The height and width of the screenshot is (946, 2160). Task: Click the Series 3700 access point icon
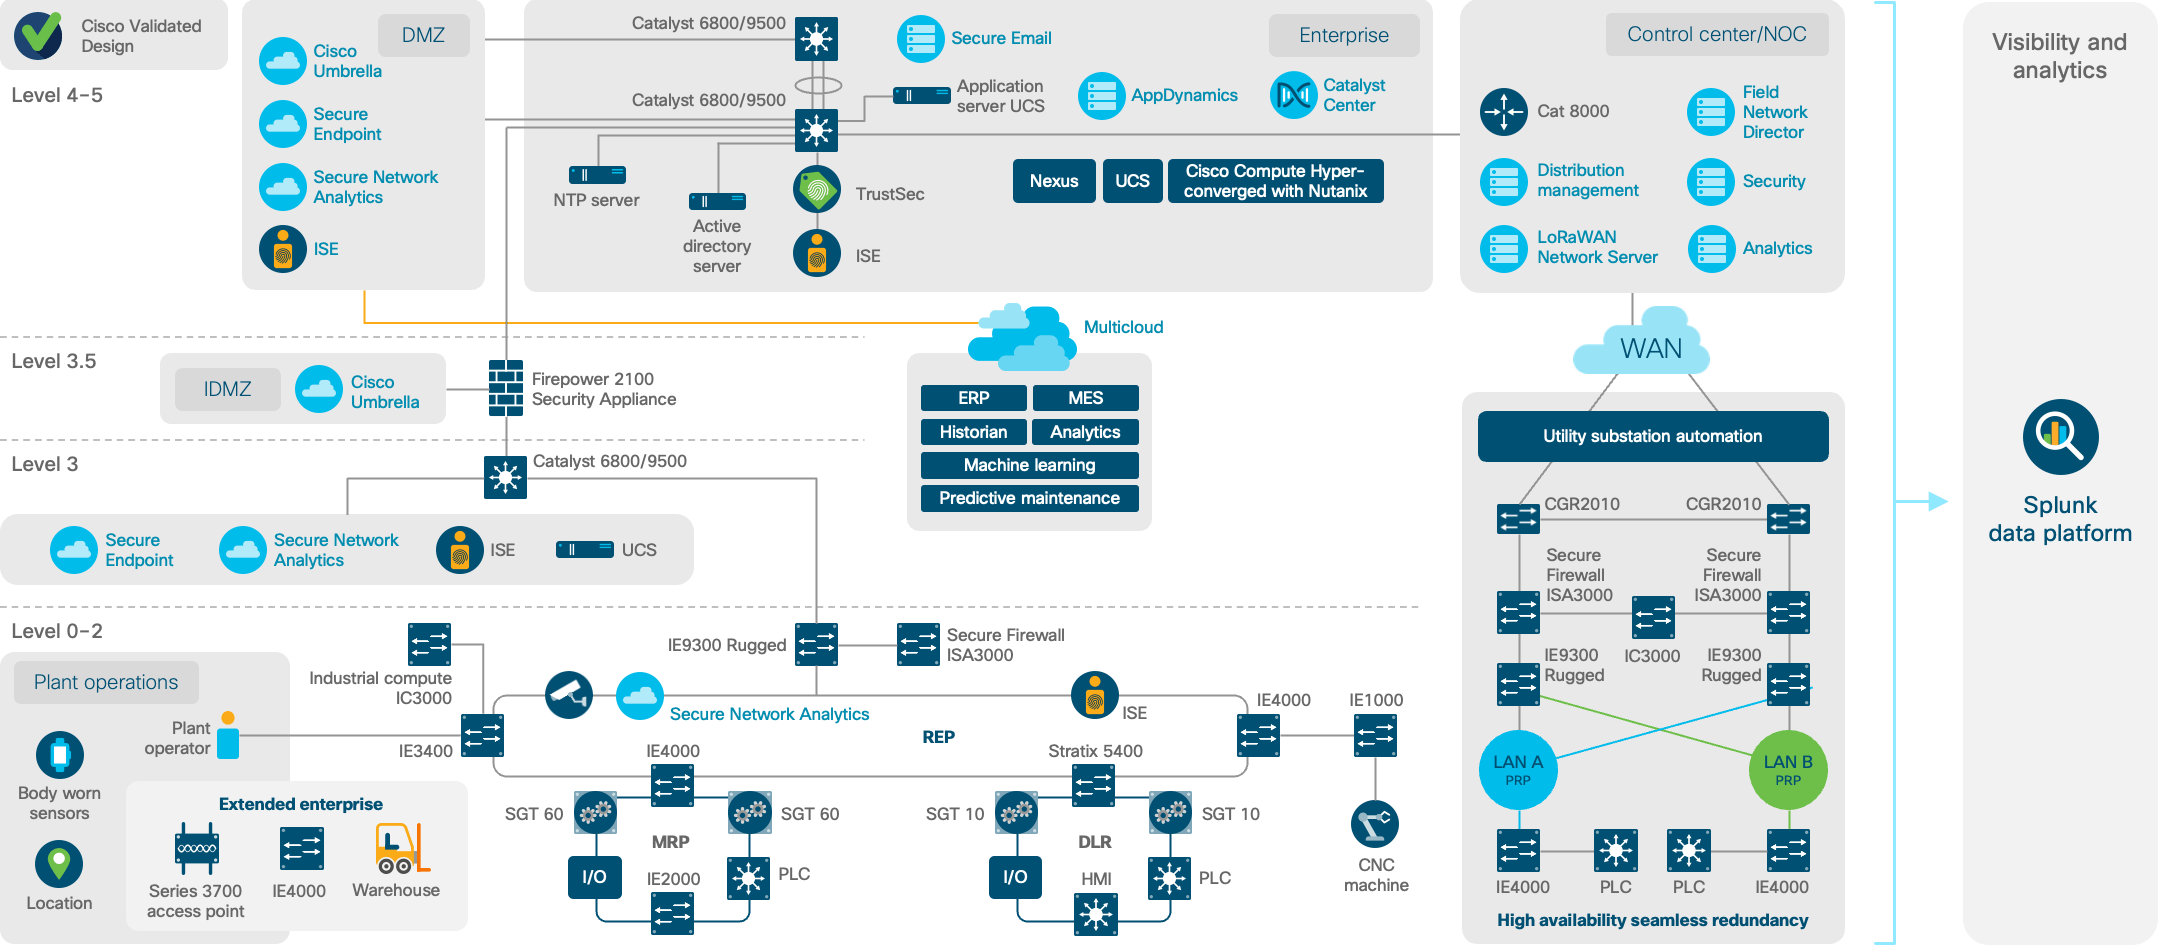[x=197, y=849]
